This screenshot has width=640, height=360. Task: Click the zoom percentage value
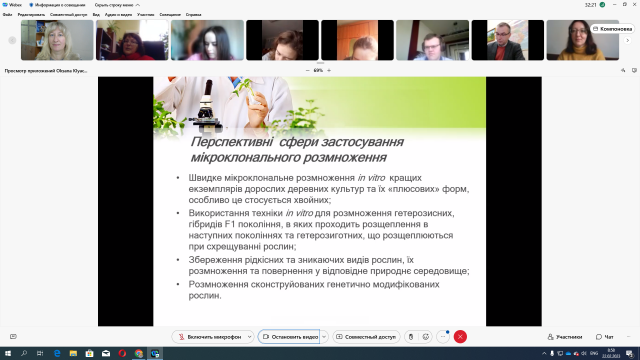pos(318,71)
